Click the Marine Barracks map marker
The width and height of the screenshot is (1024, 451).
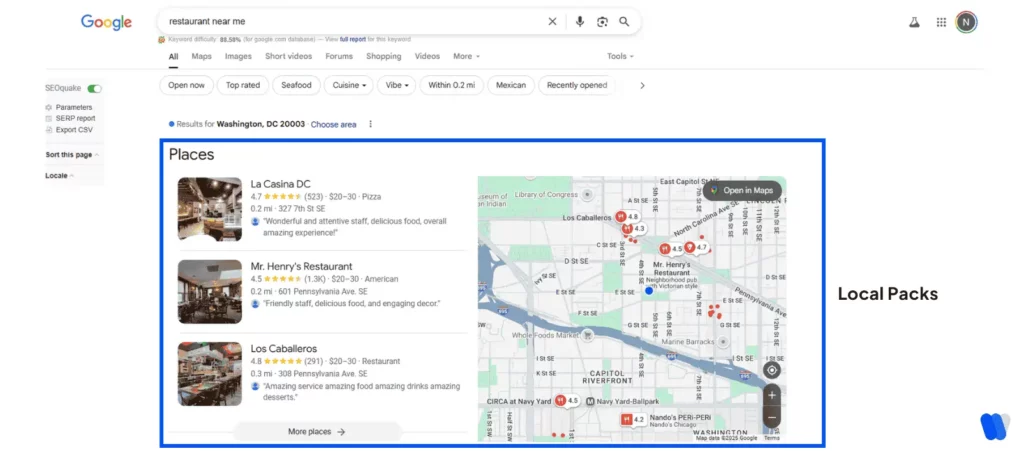(723, 342)
